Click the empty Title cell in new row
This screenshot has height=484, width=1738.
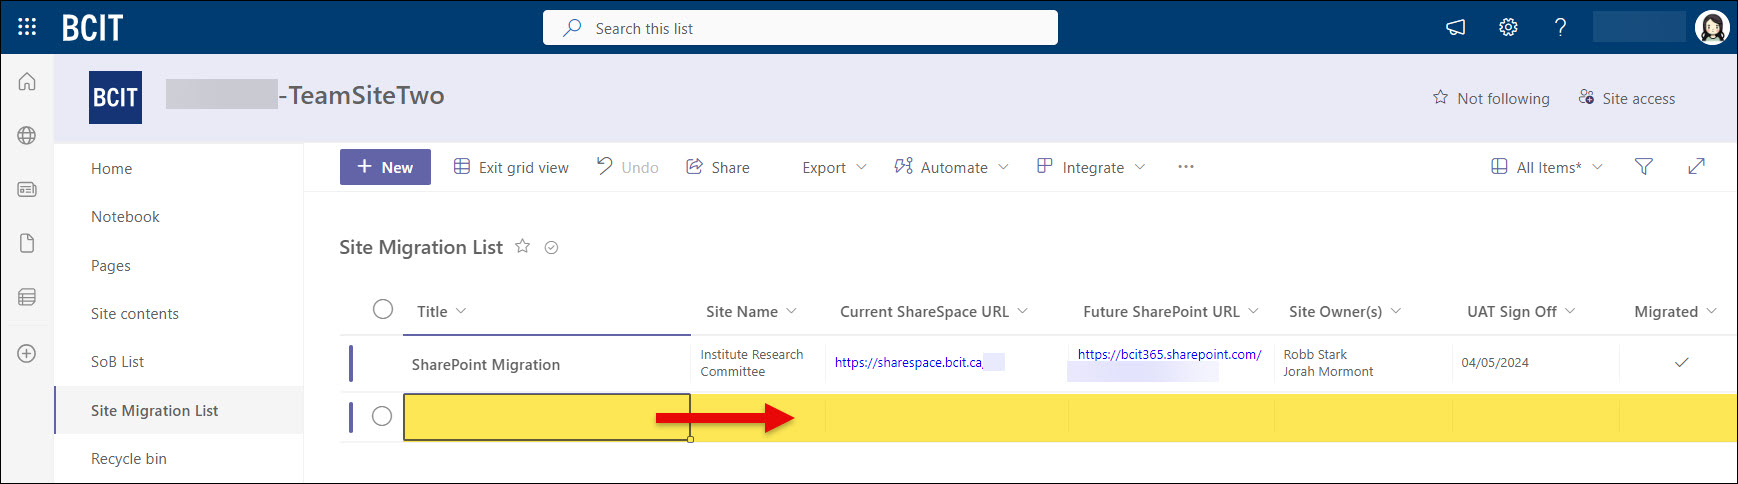click(547, 417)
